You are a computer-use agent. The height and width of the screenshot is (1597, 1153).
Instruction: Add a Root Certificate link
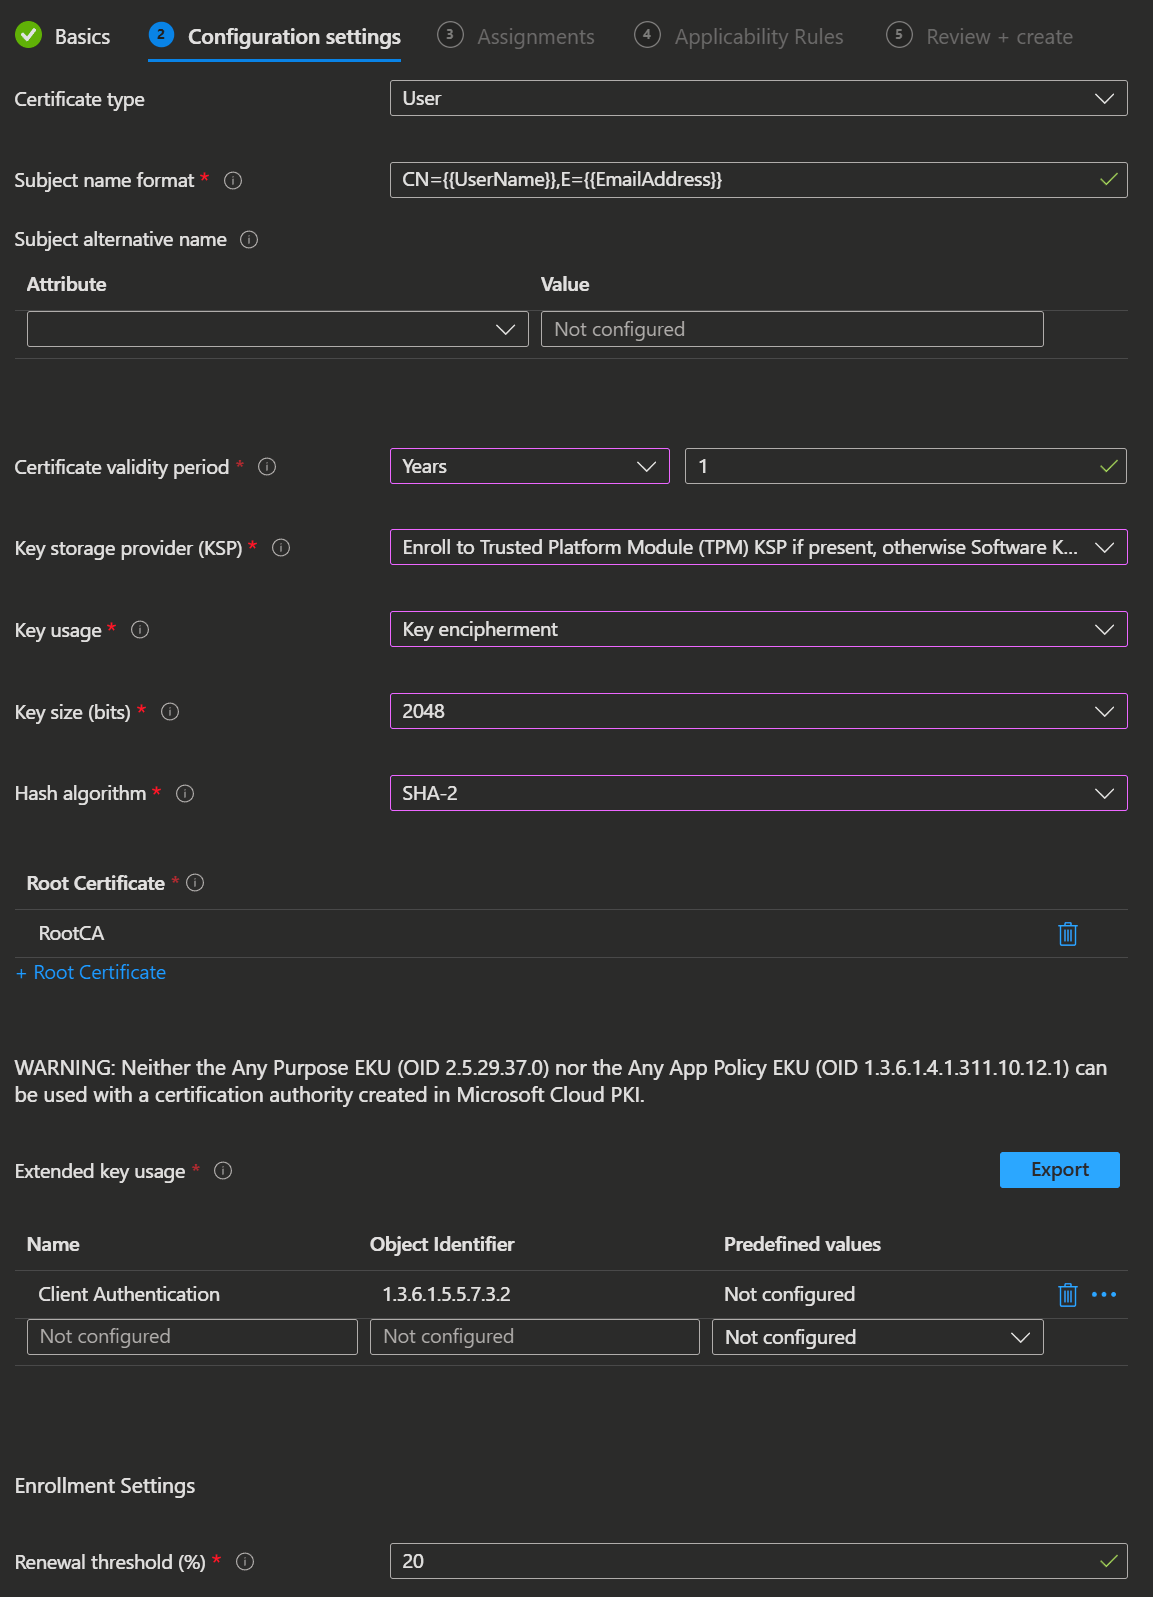(91, 973)
